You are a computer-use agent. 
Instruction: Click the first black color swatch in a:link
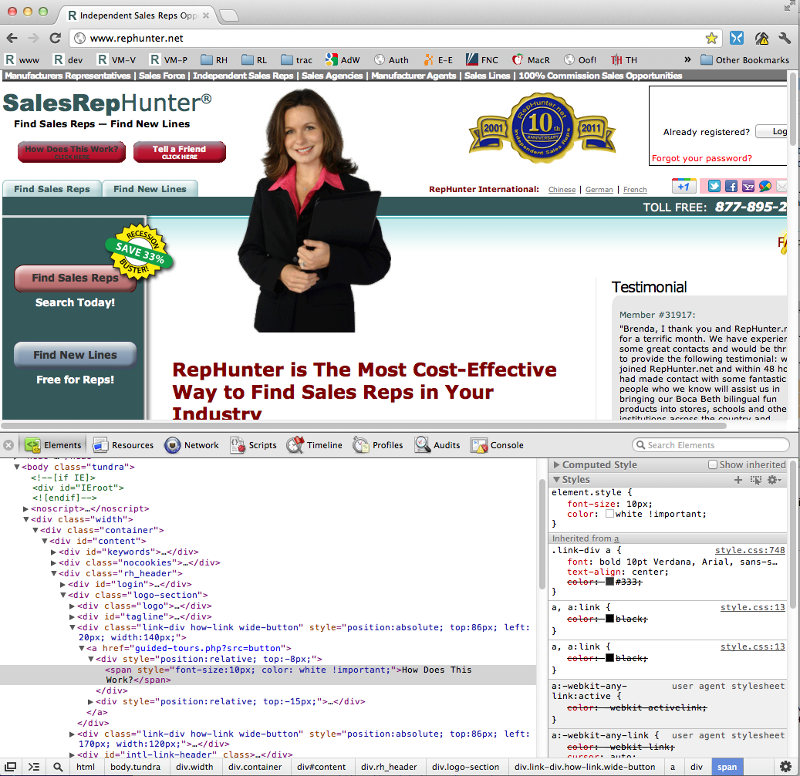click(609, 618)
